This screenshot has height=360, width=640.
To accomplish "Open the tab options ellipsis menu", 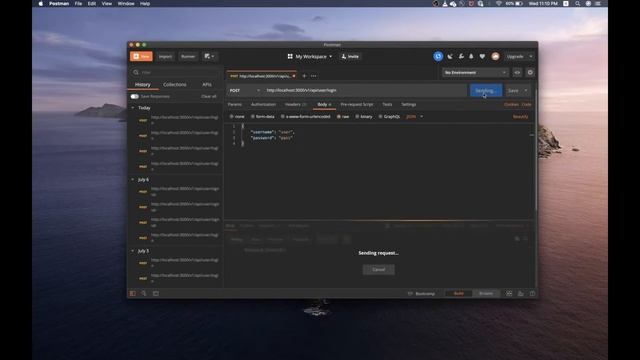I will click(313, 76).
